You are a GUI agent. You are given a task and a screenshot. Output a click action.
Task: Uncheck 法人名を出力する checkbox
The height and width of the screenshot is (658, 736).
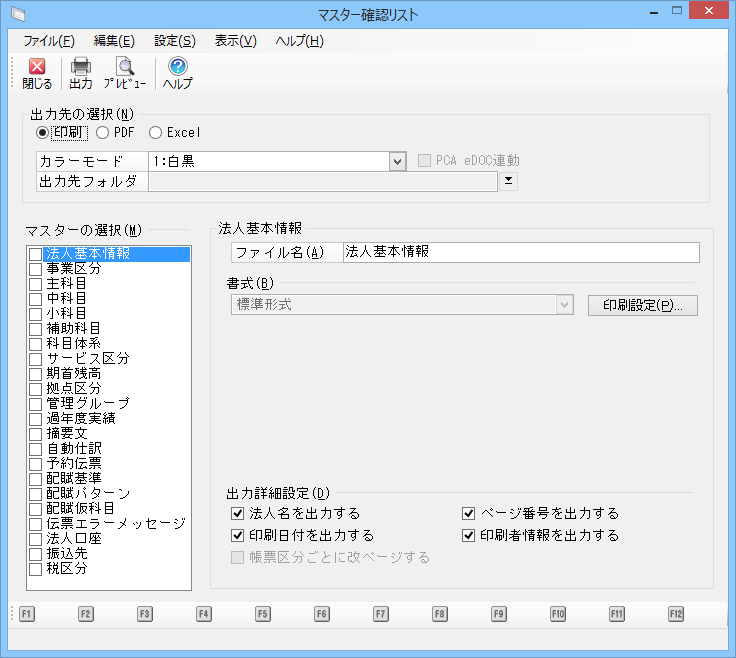[237, 513]
